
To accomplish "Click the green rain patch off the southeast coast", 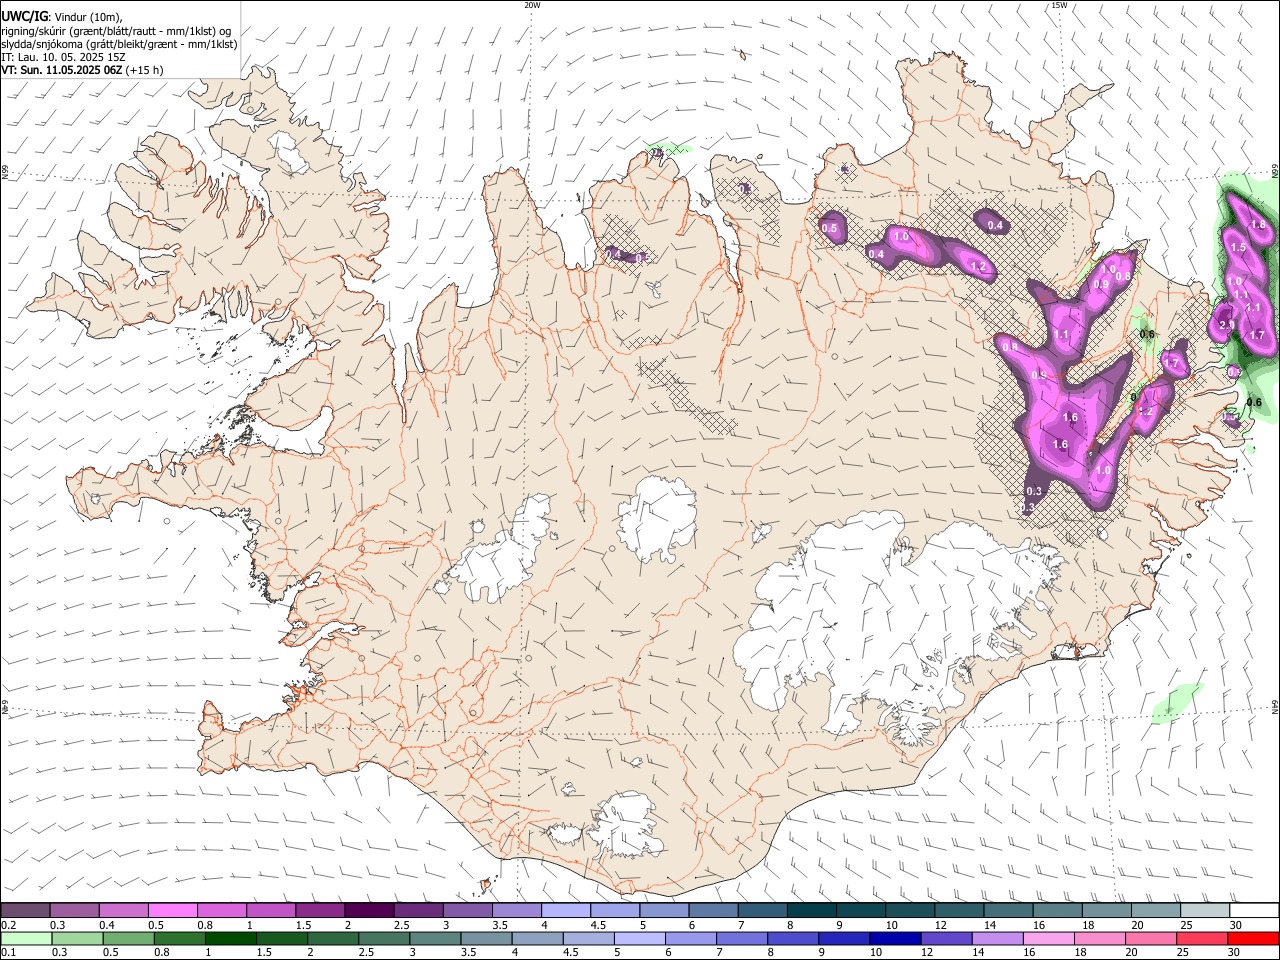I will (x=1176, y=702).
